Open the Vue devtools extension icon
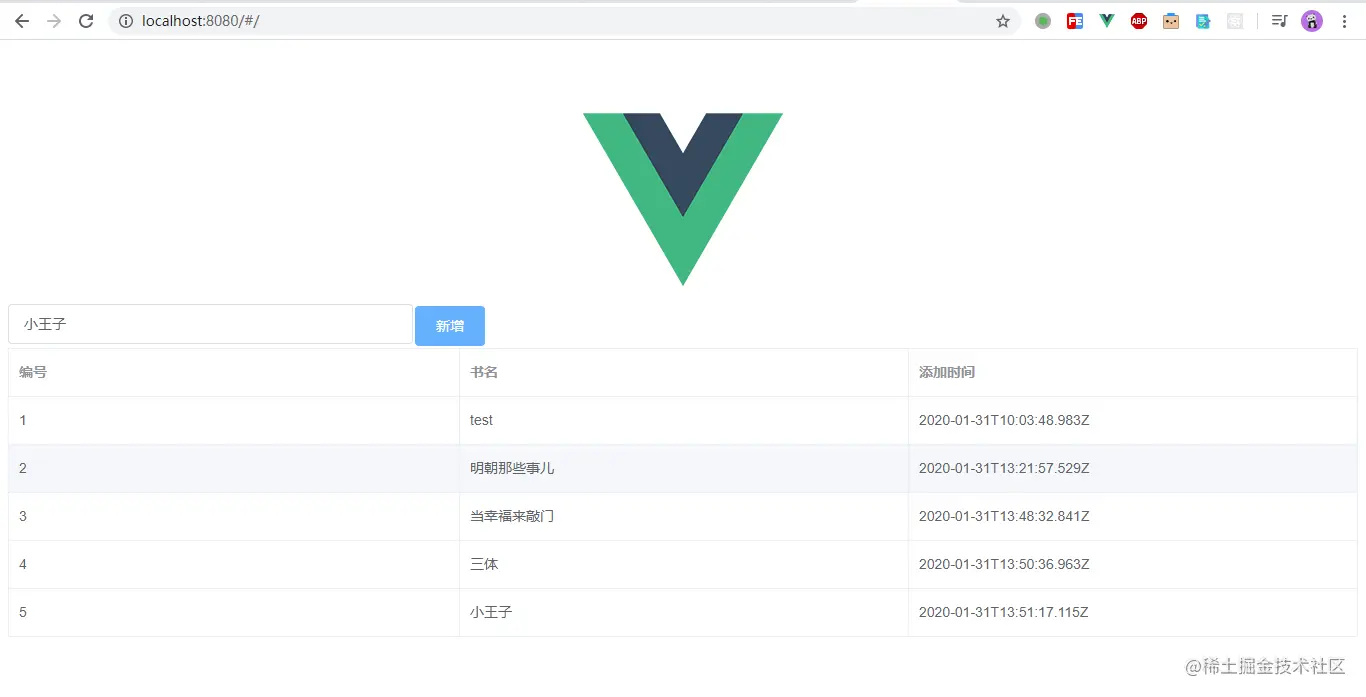The height and width of the screenshot is (697, 1366). coord(1107,21)
